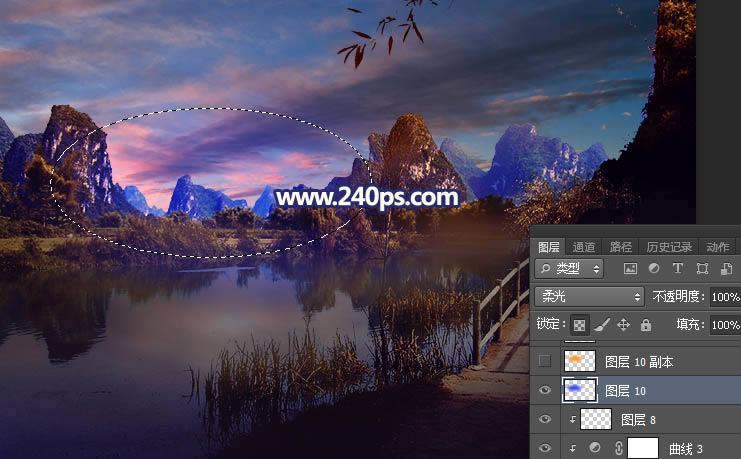Switch to the 路径 tab
Viewport: 741px width, 459px height.
tap(620, 247)
